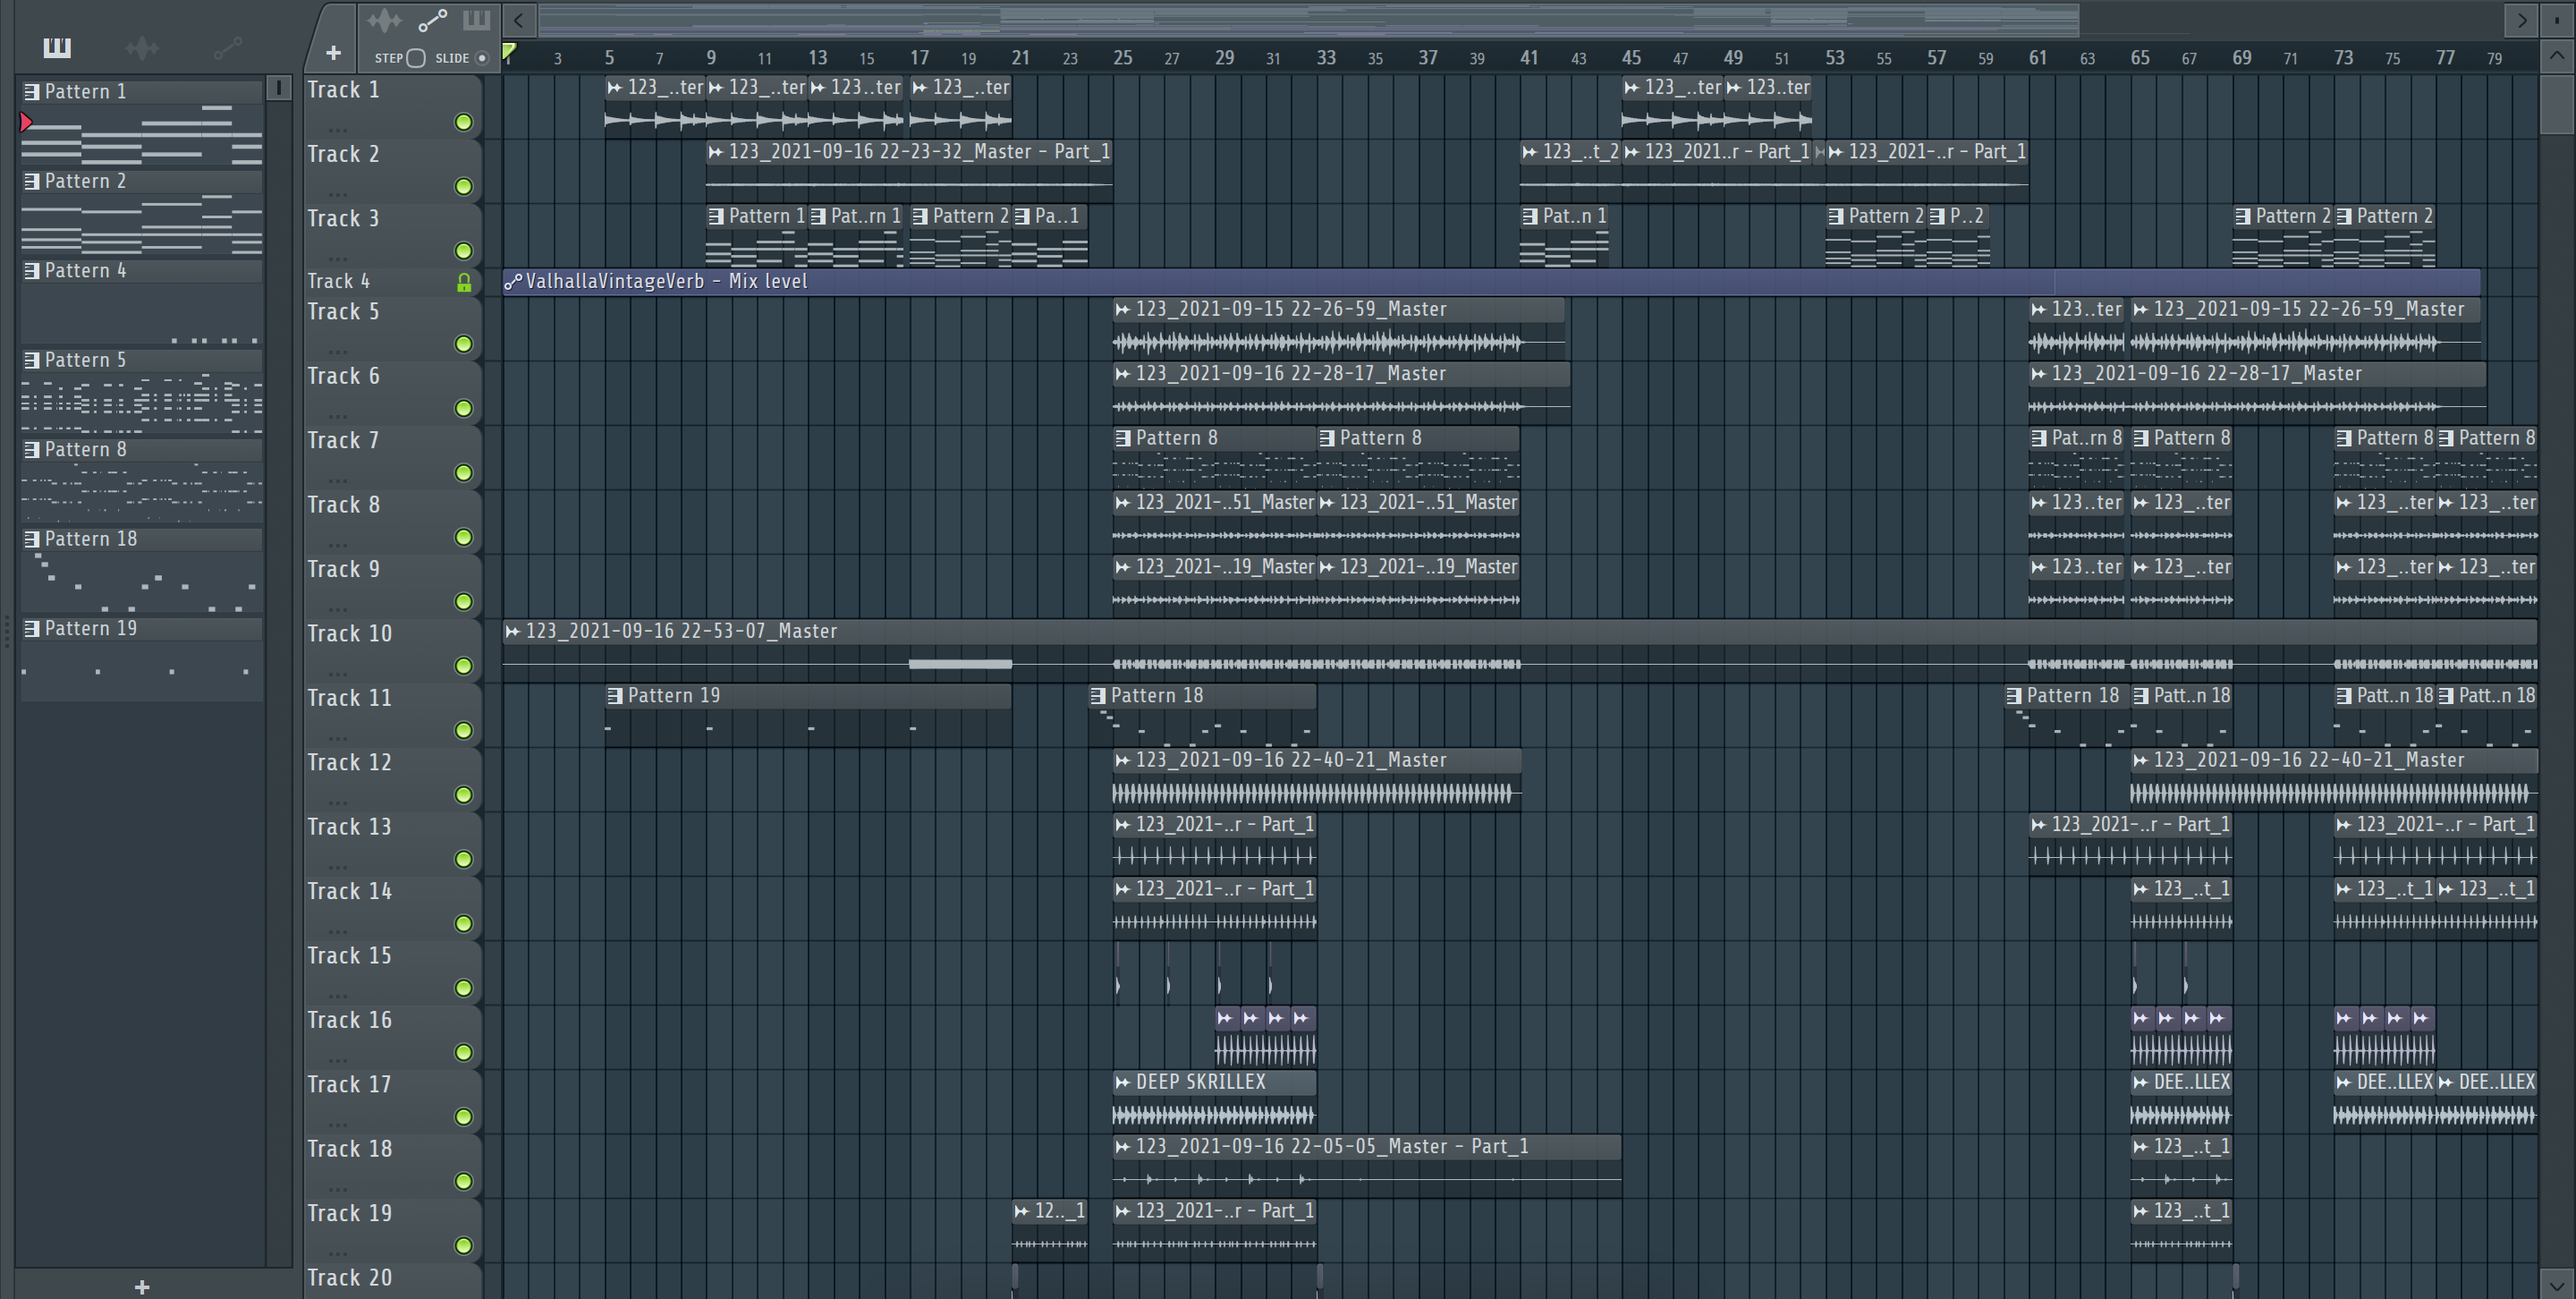Select pattern clip focus piano icon

[477, 20]
